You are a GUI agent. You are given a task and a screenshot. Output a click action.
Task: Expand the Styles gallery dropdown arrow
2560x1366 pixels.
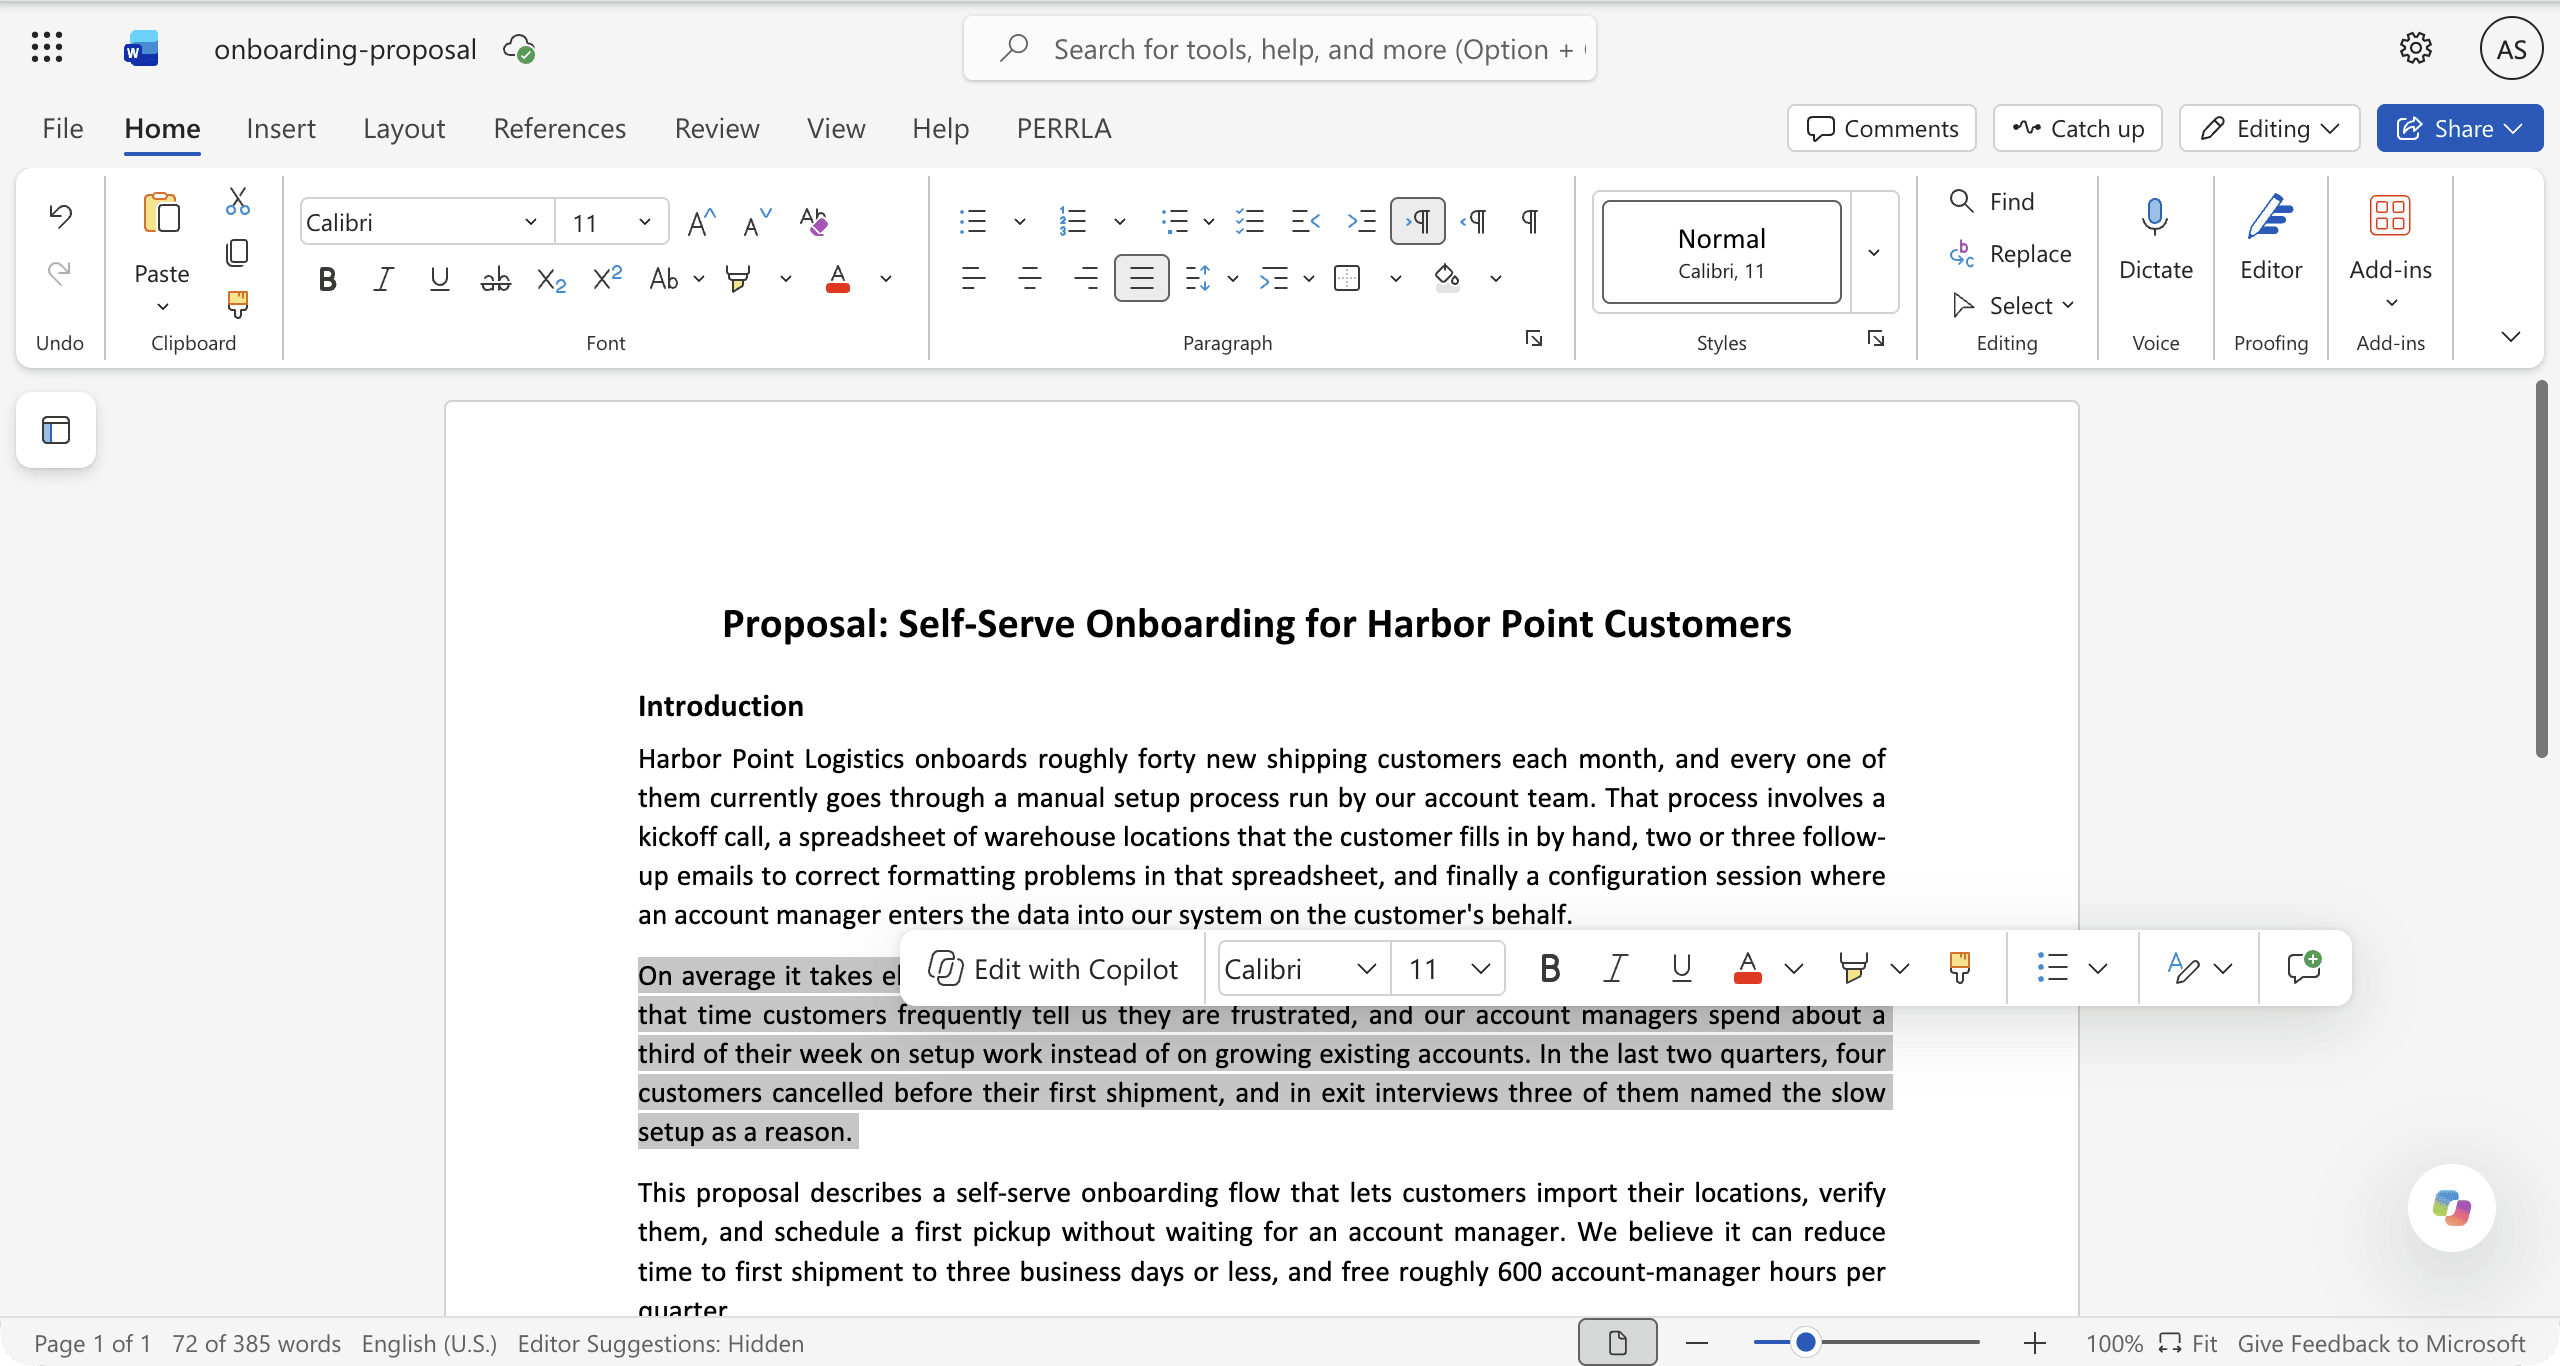(x=1874, y=252)
